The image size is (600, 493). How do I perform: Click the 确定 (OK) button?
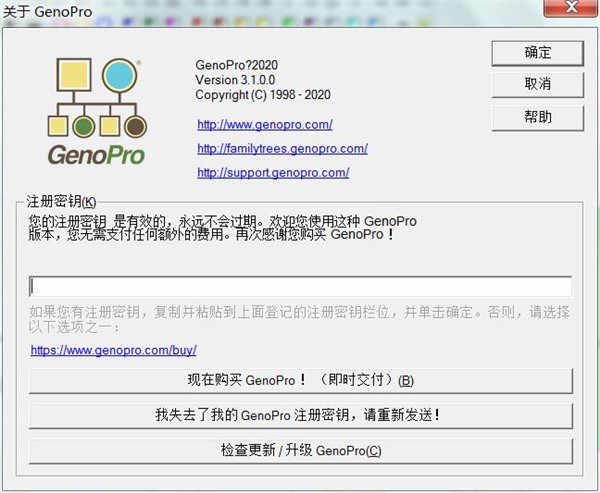[537, 53]
